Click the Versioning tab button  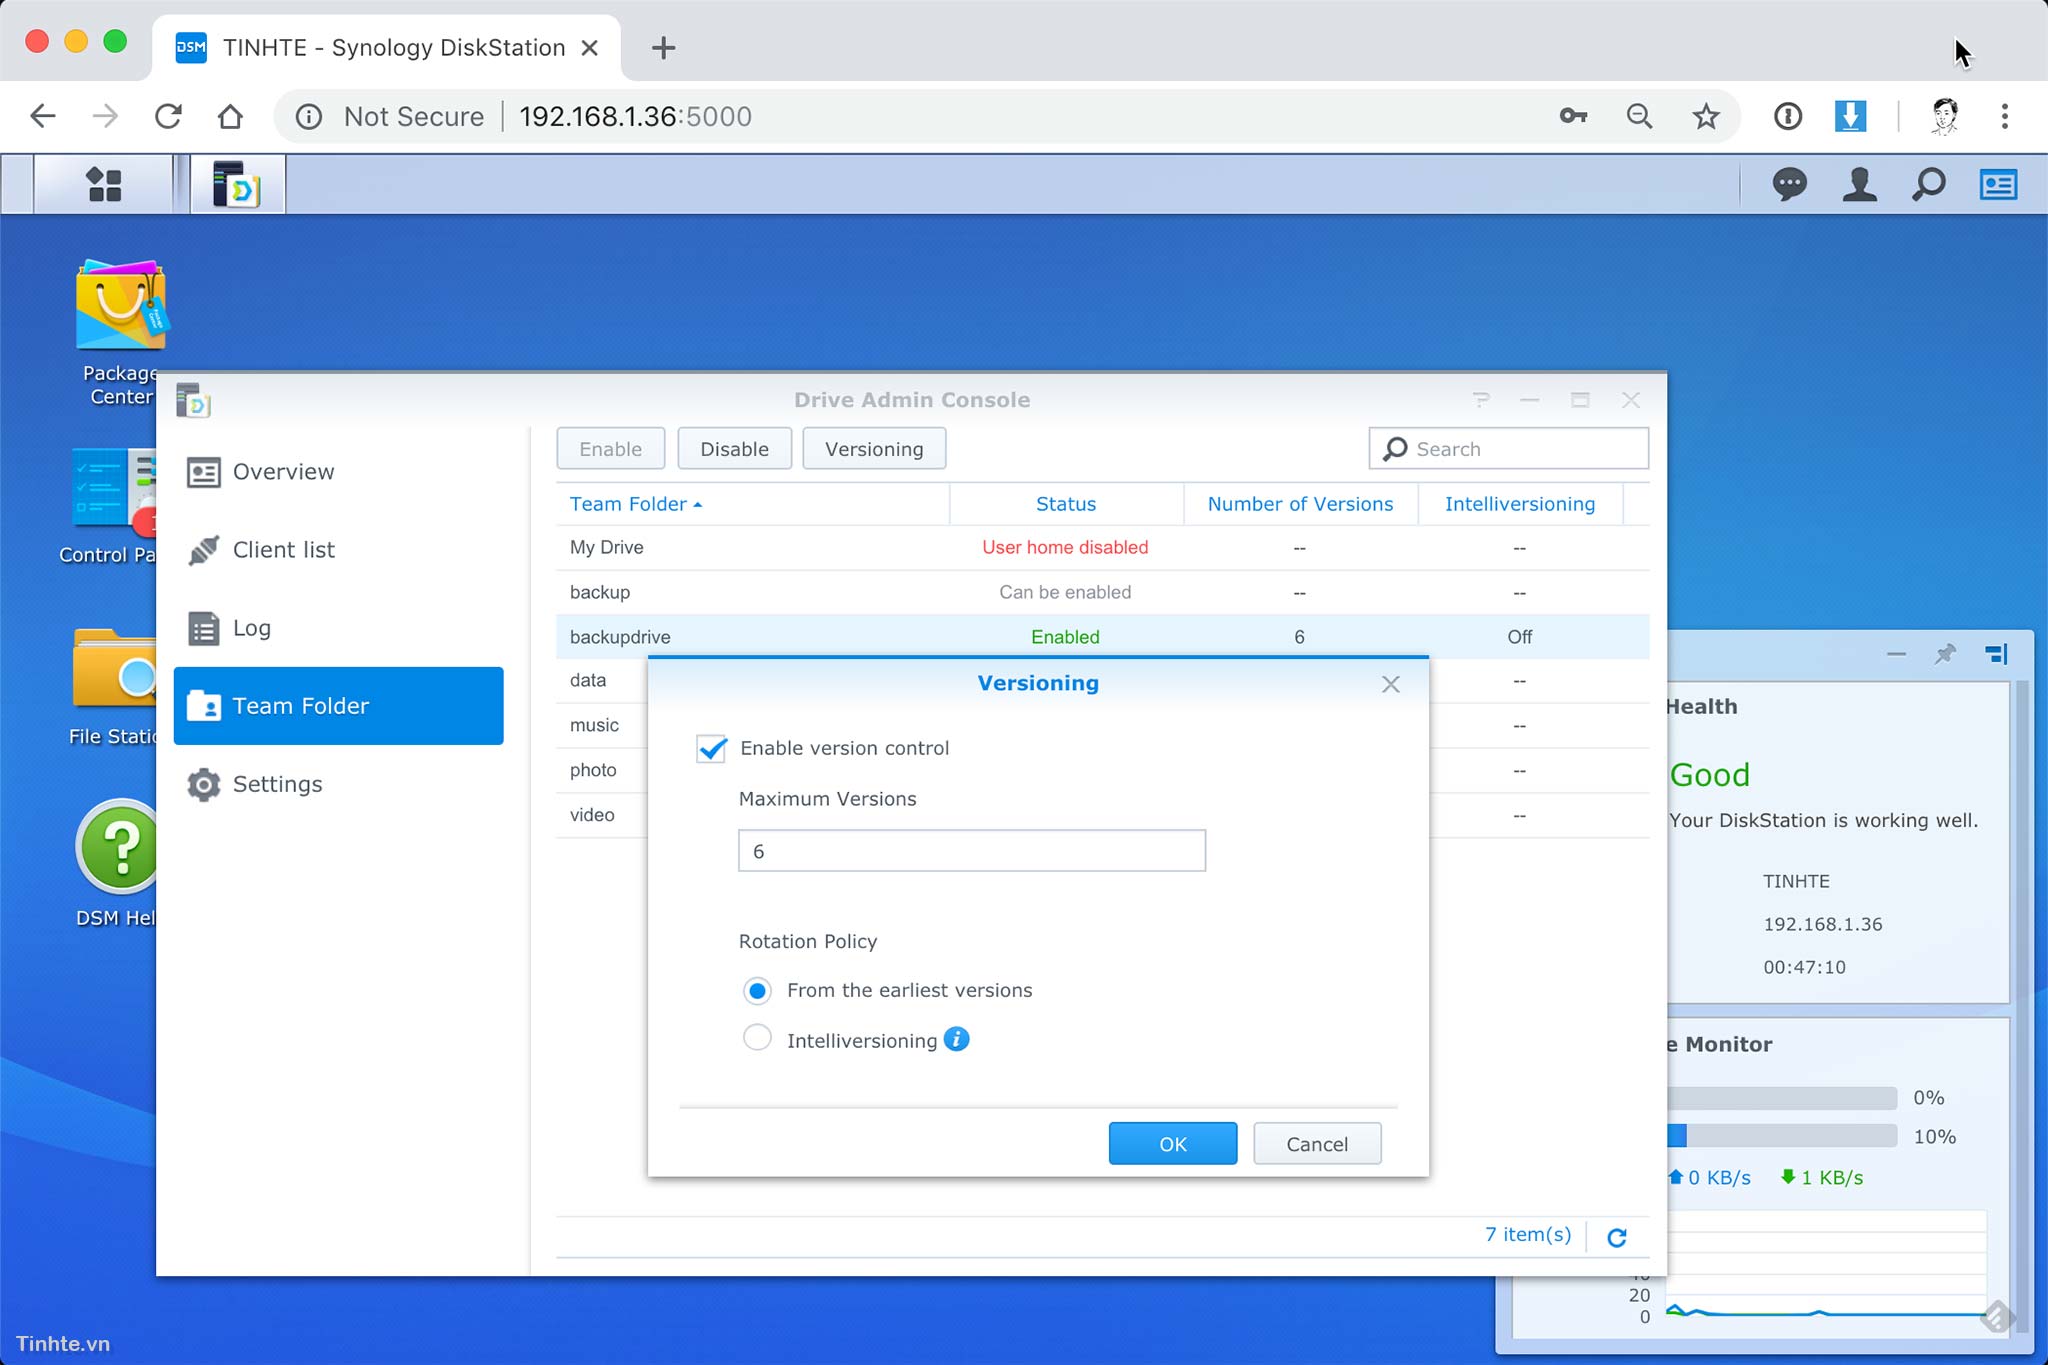872,448
